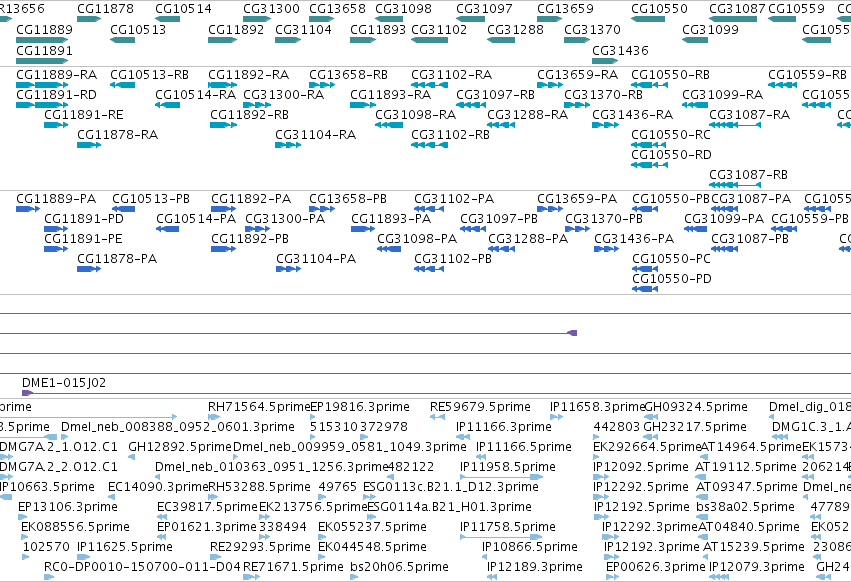The width and height of the screenshot is (851, 582).
Task: Select protein CG13659-PA
Action: pos(550,208)
